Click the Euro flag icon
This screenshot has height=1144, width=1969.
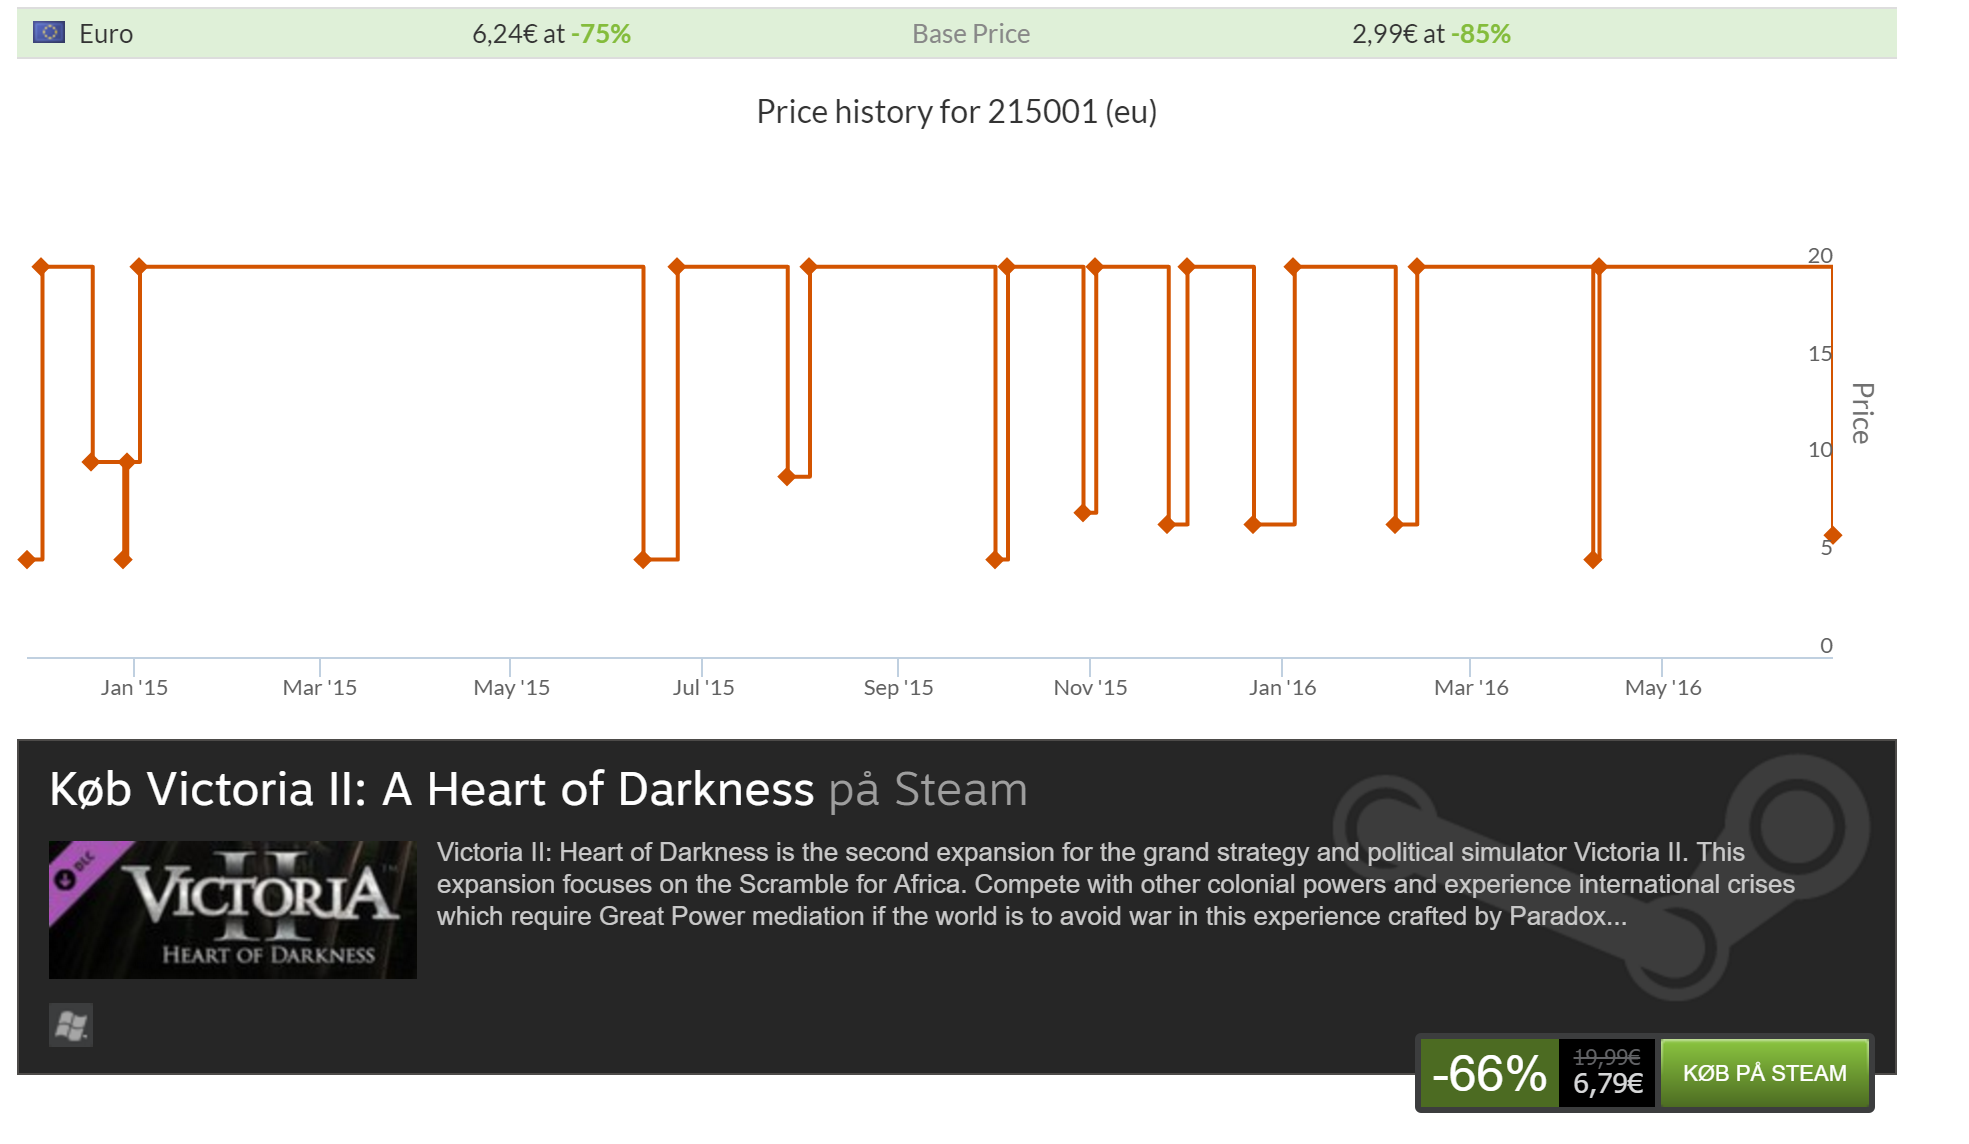point(49,33)
